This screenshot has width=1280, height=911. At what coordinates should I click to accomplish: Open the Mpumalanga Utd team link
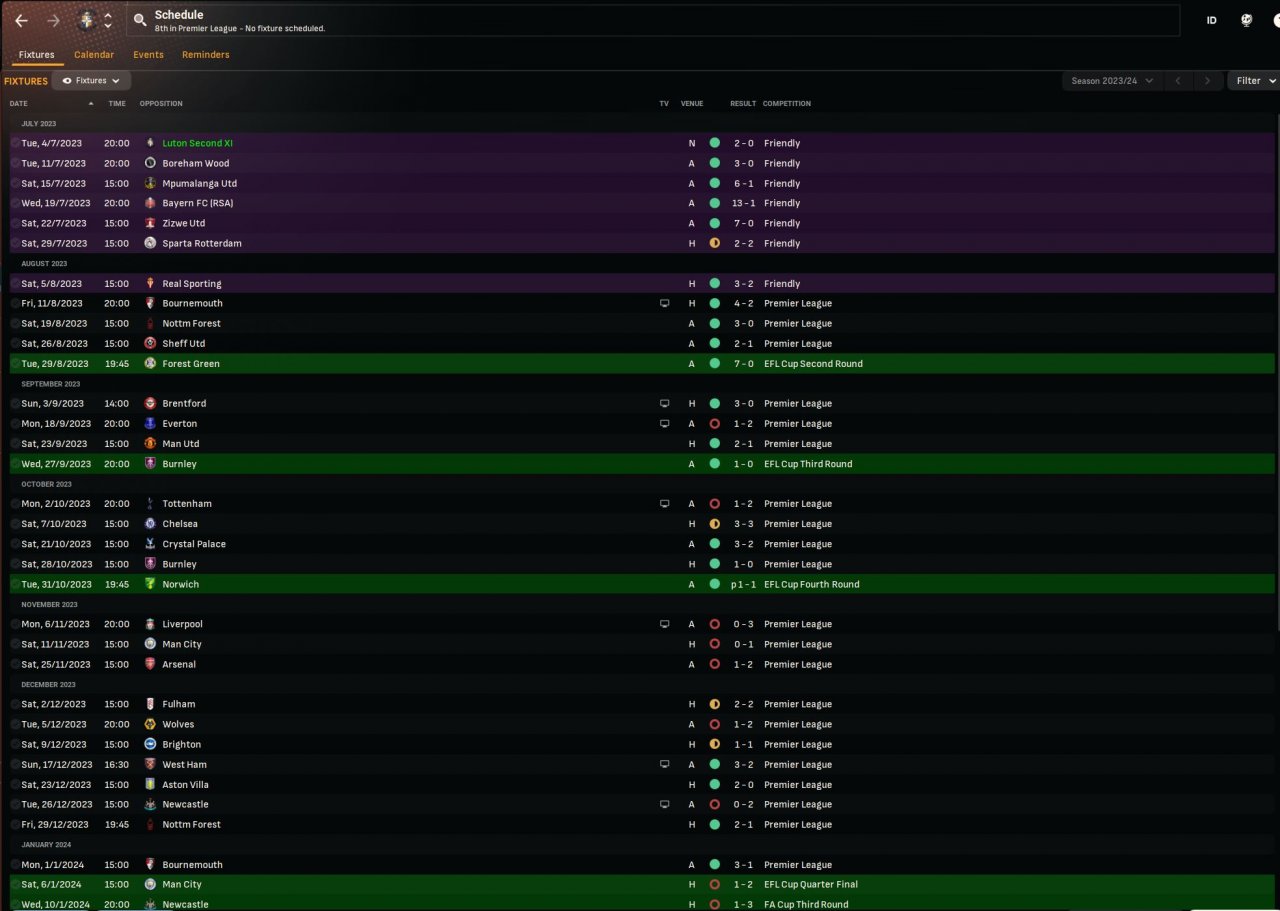(x=200, y=183)
